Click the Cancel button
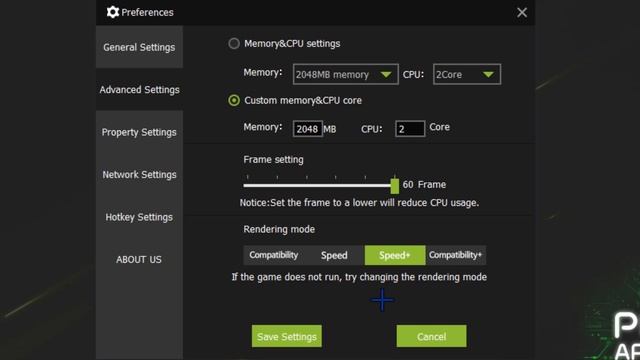 click(431, 336)
